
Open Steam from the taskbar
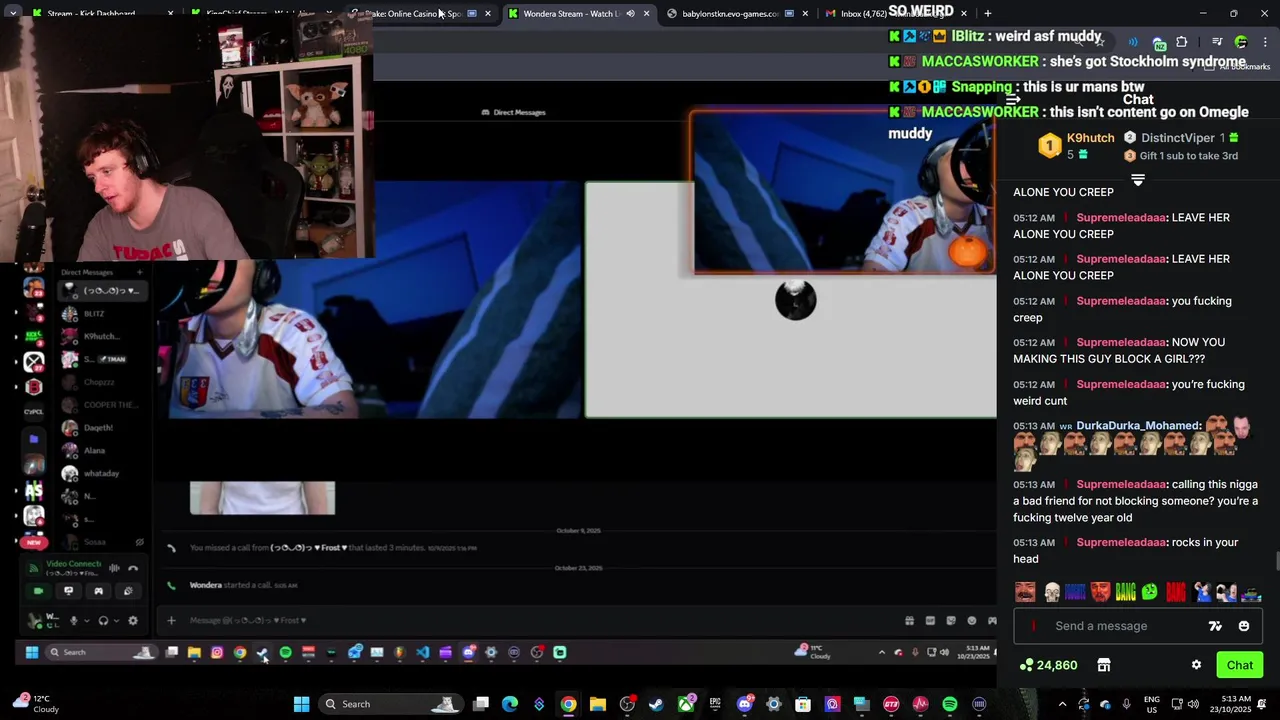pos(656,704)
